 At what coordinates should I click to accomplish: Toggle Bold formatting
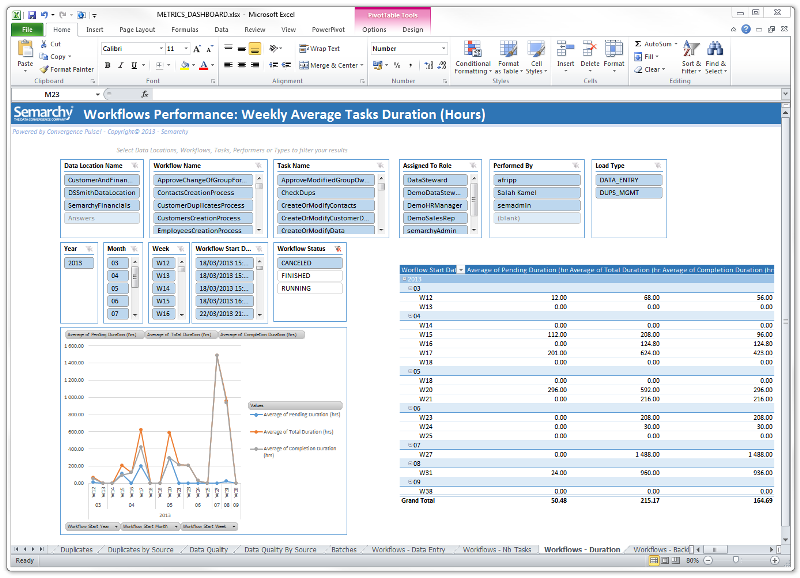pos(108,65)
